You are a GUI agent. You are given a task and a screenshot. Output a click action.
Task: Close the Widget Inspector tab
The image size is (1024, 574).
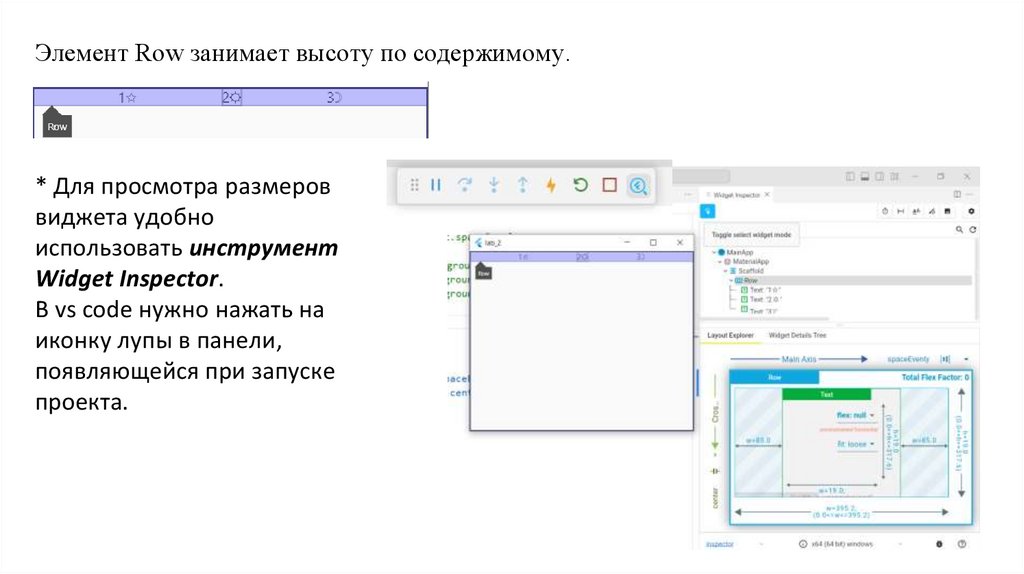[x=765, y=194]
